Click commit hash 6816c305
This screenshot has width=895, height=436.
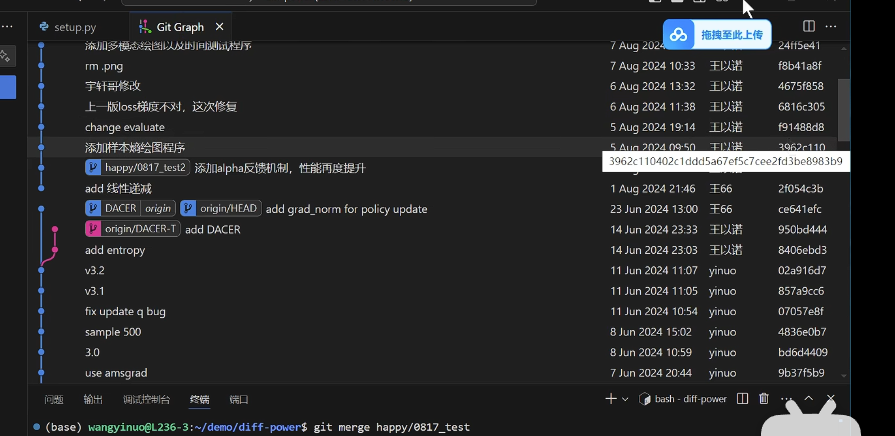[x=801, y=107]
